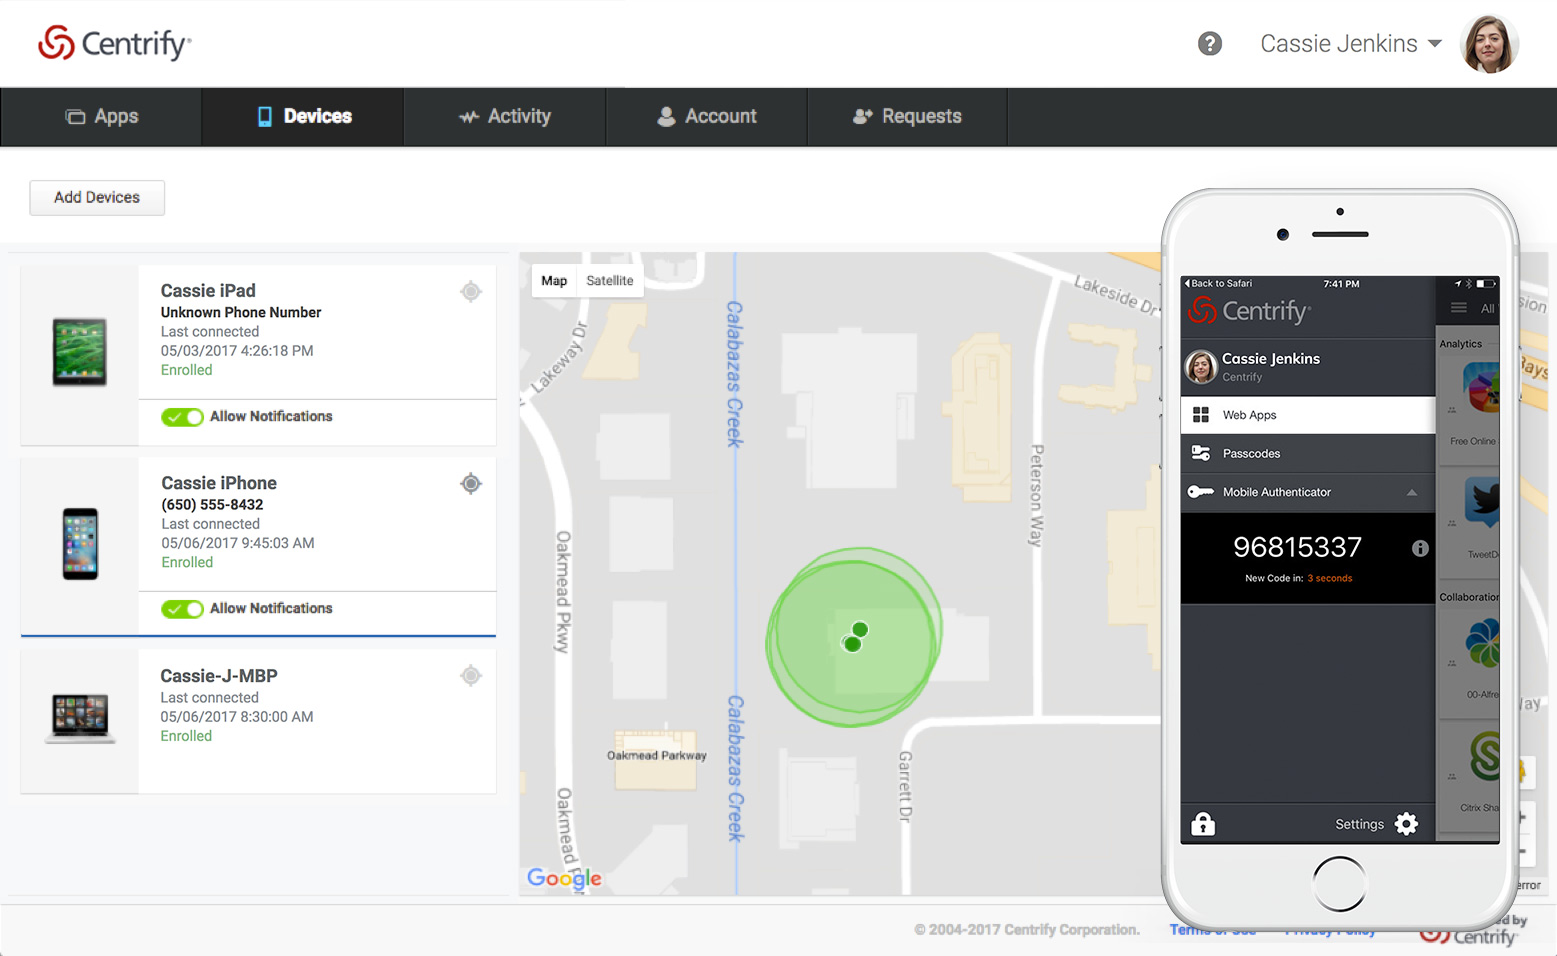Toggle Allow Notifications for Cassie iPad
This screenshot has height=956, width=1557.
(182, 417)
